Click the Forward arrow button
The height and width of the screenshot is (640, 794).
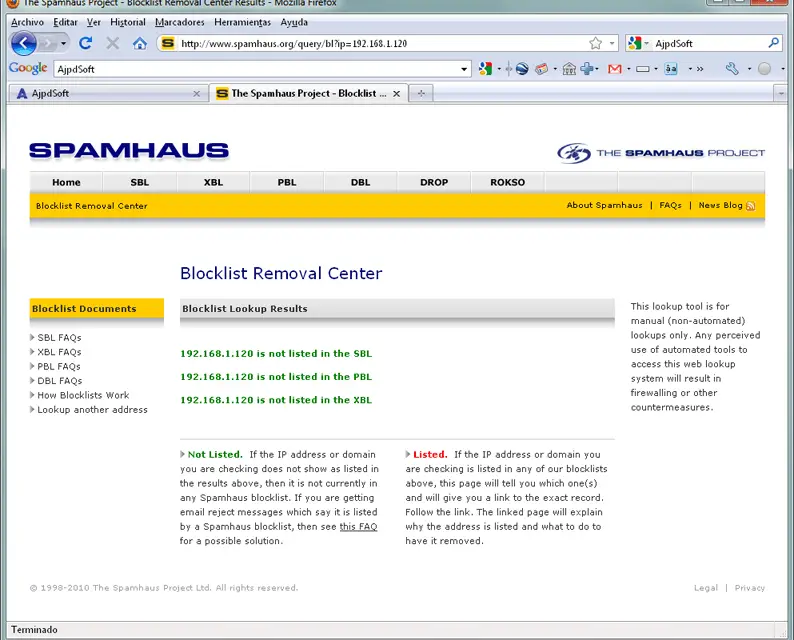point(47,44)
